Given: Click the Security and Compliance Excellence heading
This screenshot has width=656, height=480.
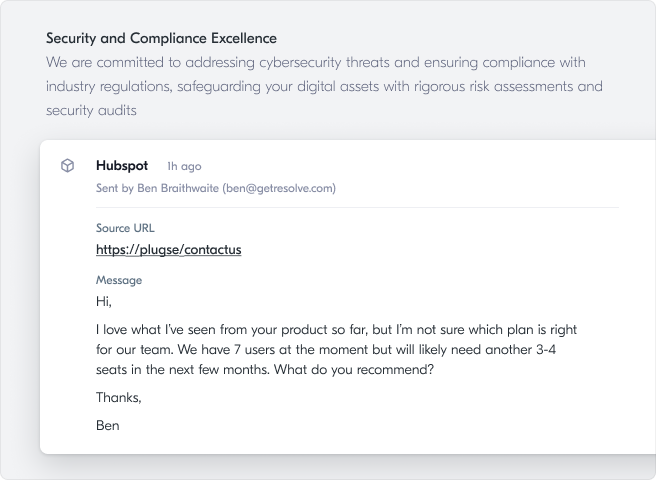Looking at the screenshot, I should point(161,38).
